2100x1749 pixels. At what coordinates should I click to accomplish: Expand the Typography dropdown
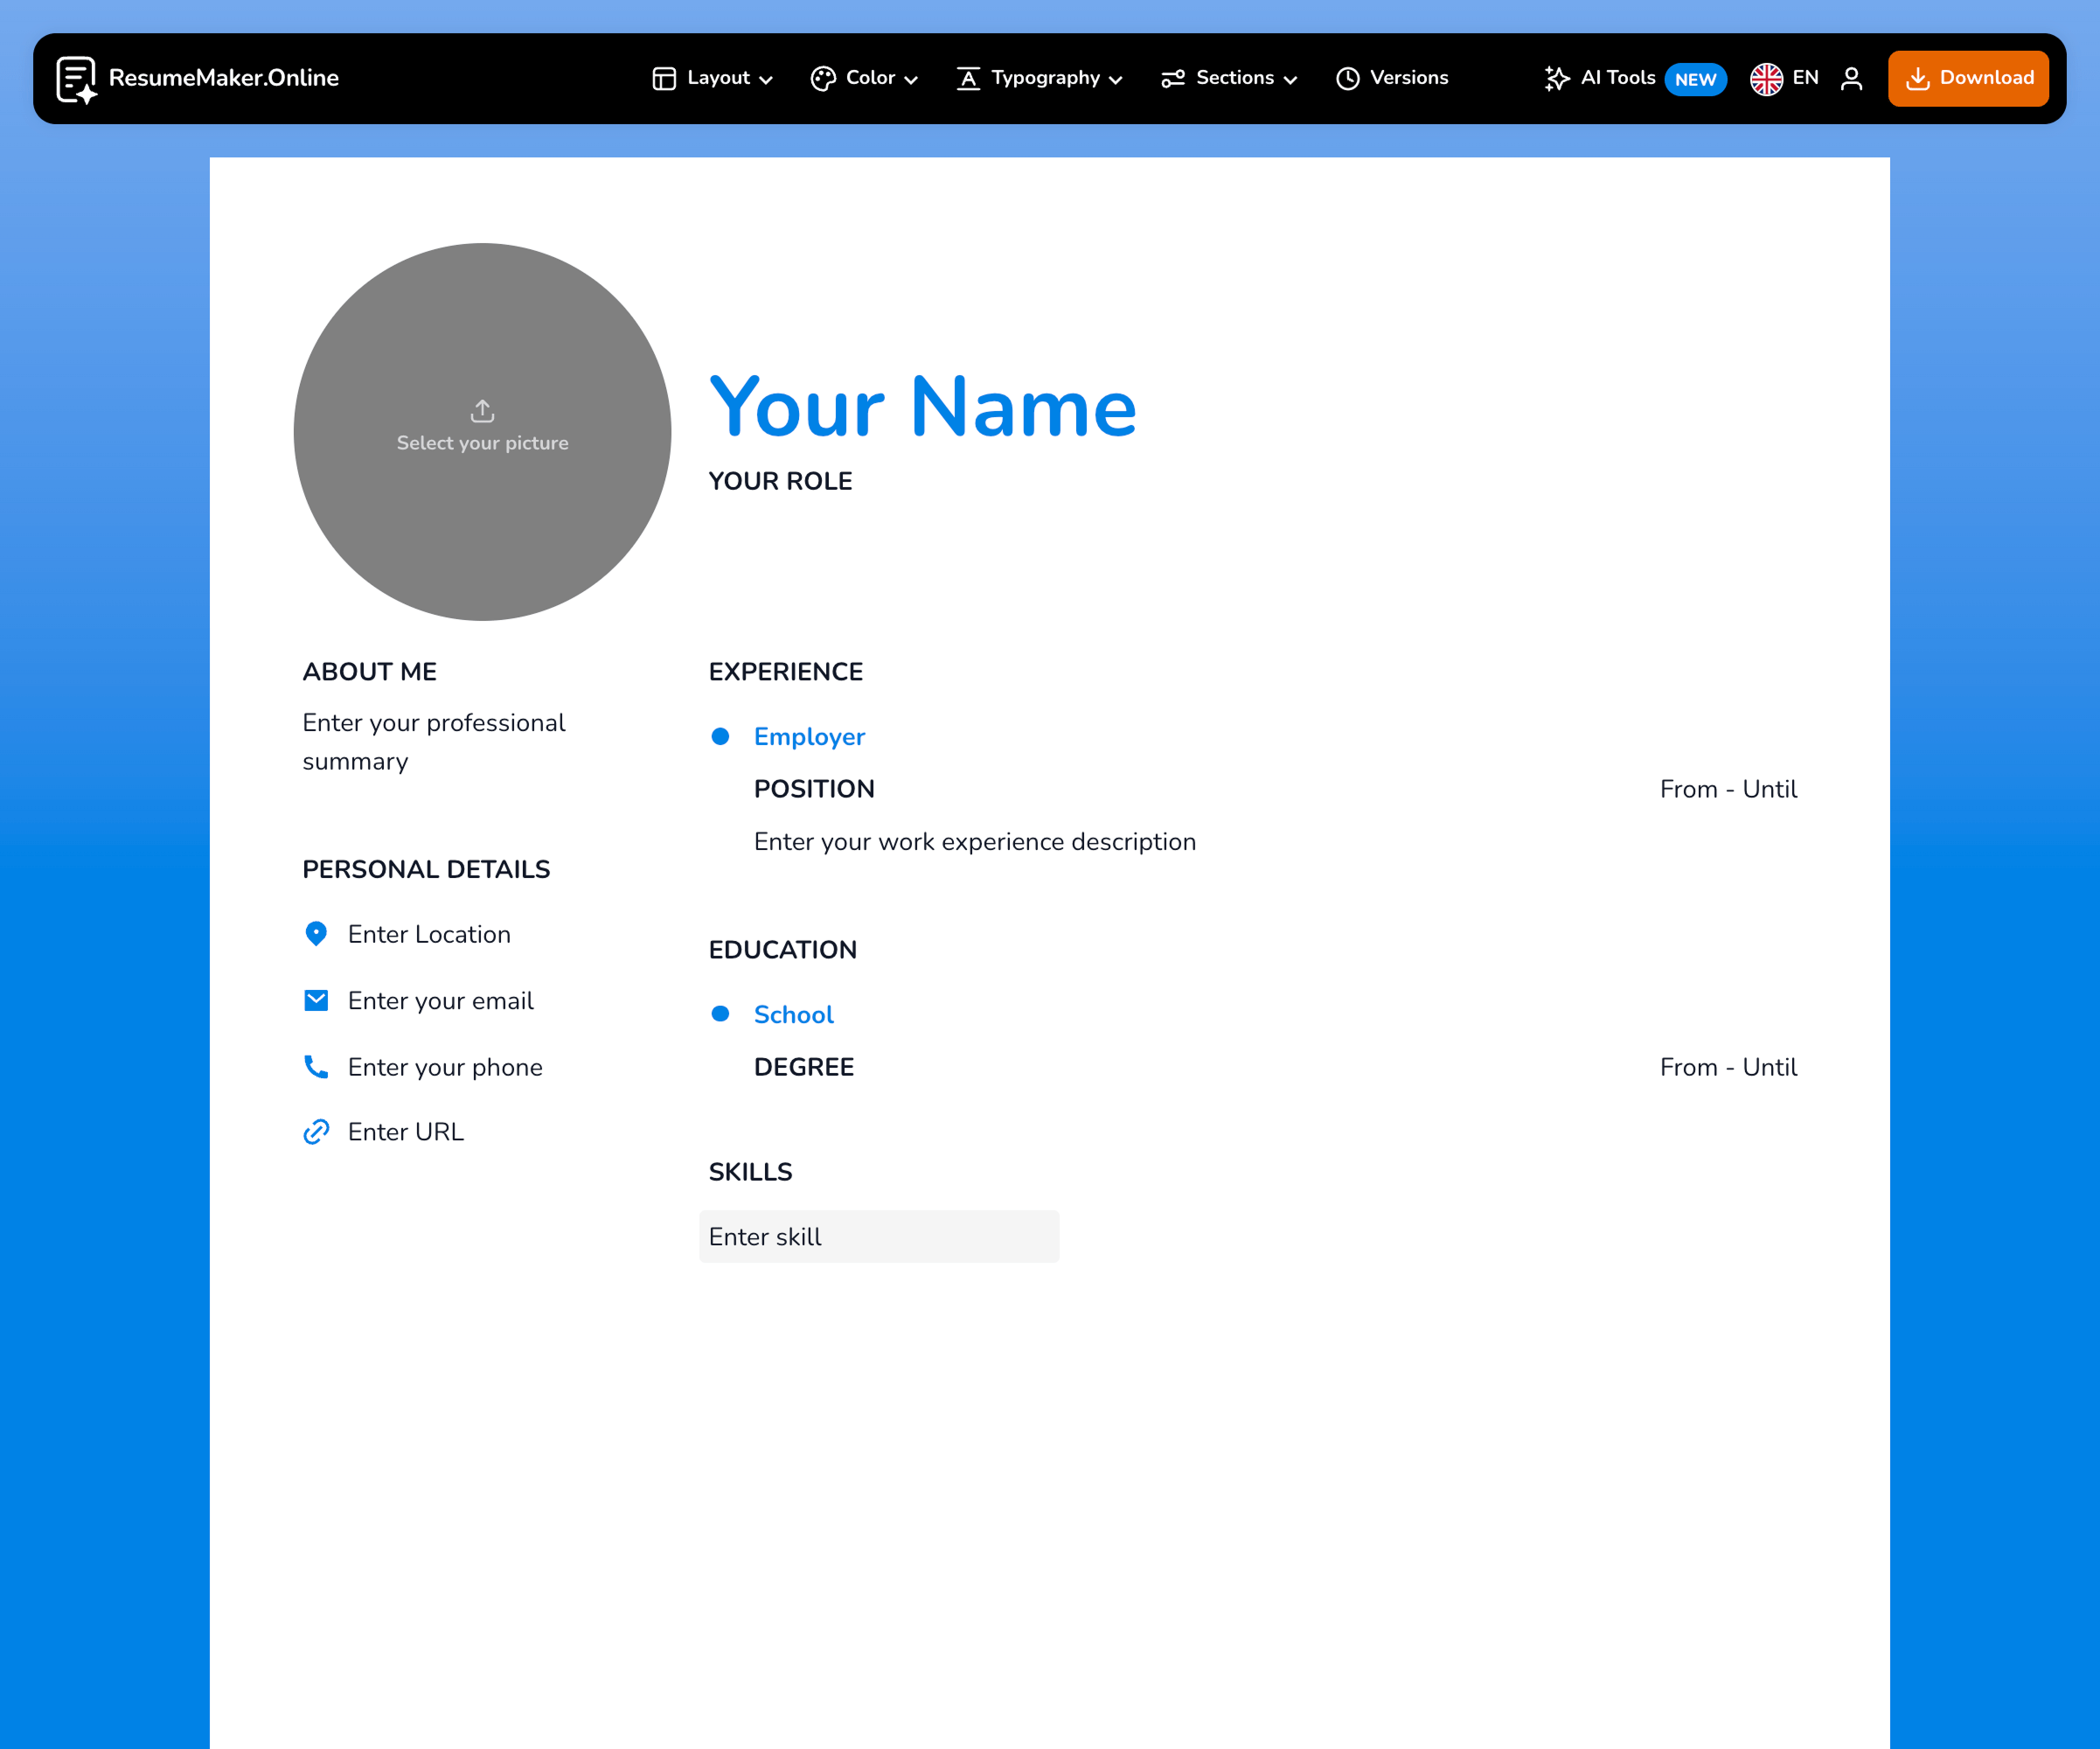click(x=1039, y=78)
